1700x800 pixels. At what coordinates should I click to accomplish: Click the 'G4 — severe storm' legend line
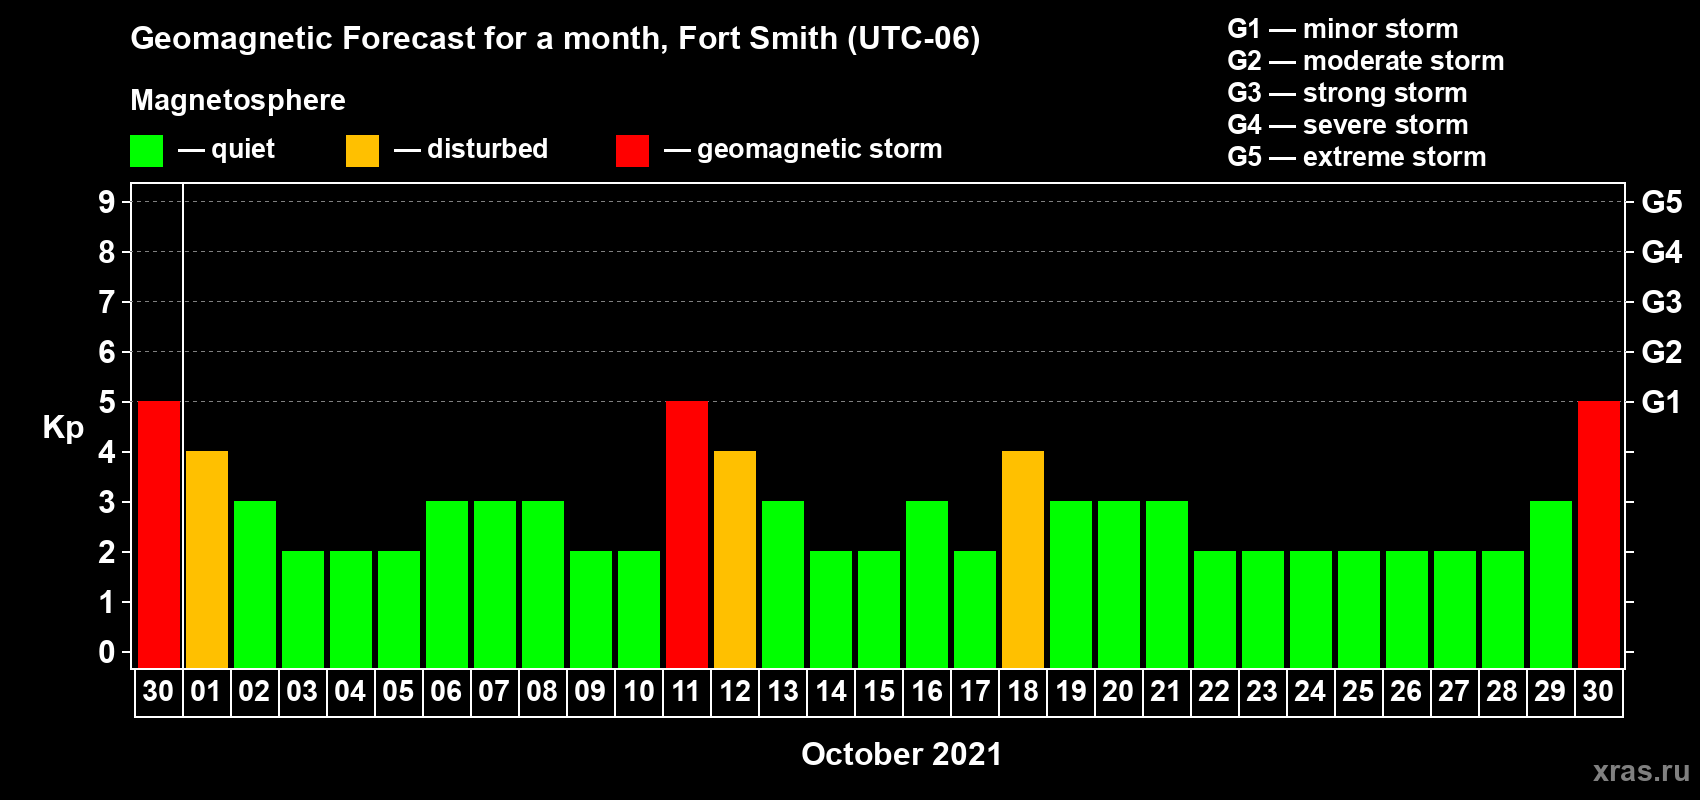[1348, 125]
